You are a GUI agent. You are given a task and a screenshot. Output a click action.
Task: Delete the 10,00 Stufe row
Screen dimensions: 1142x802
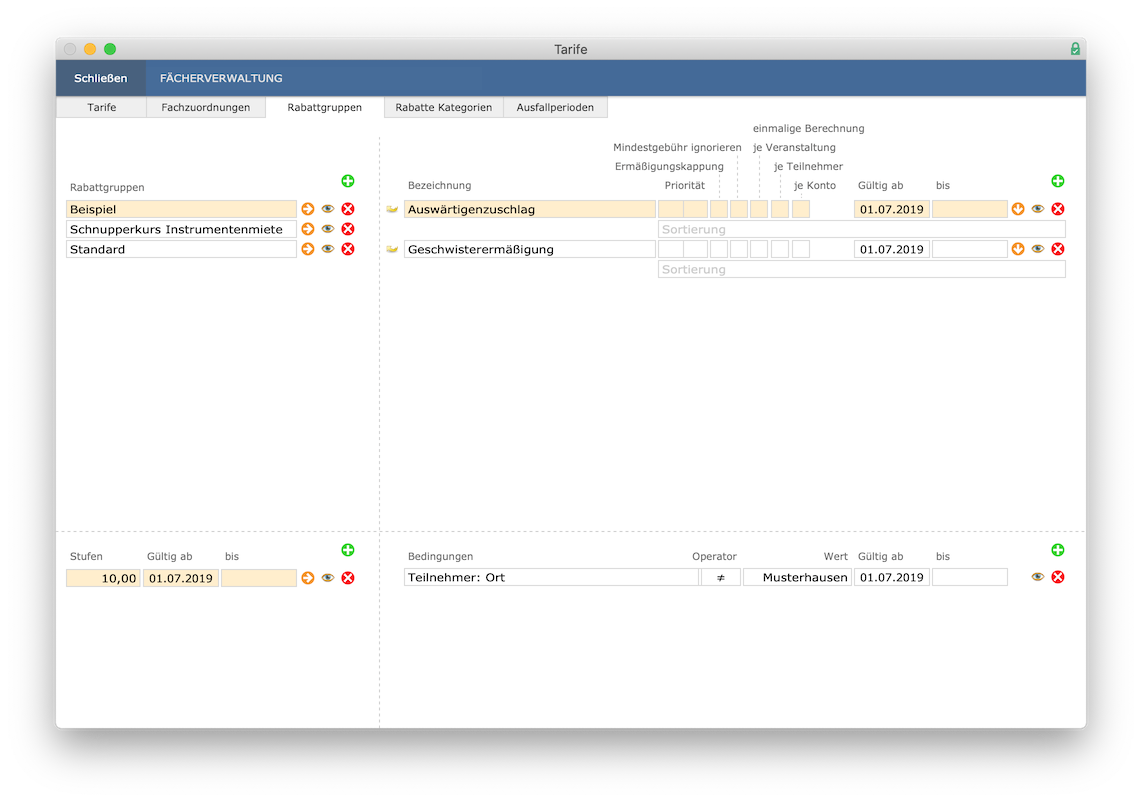coord(348,578)
